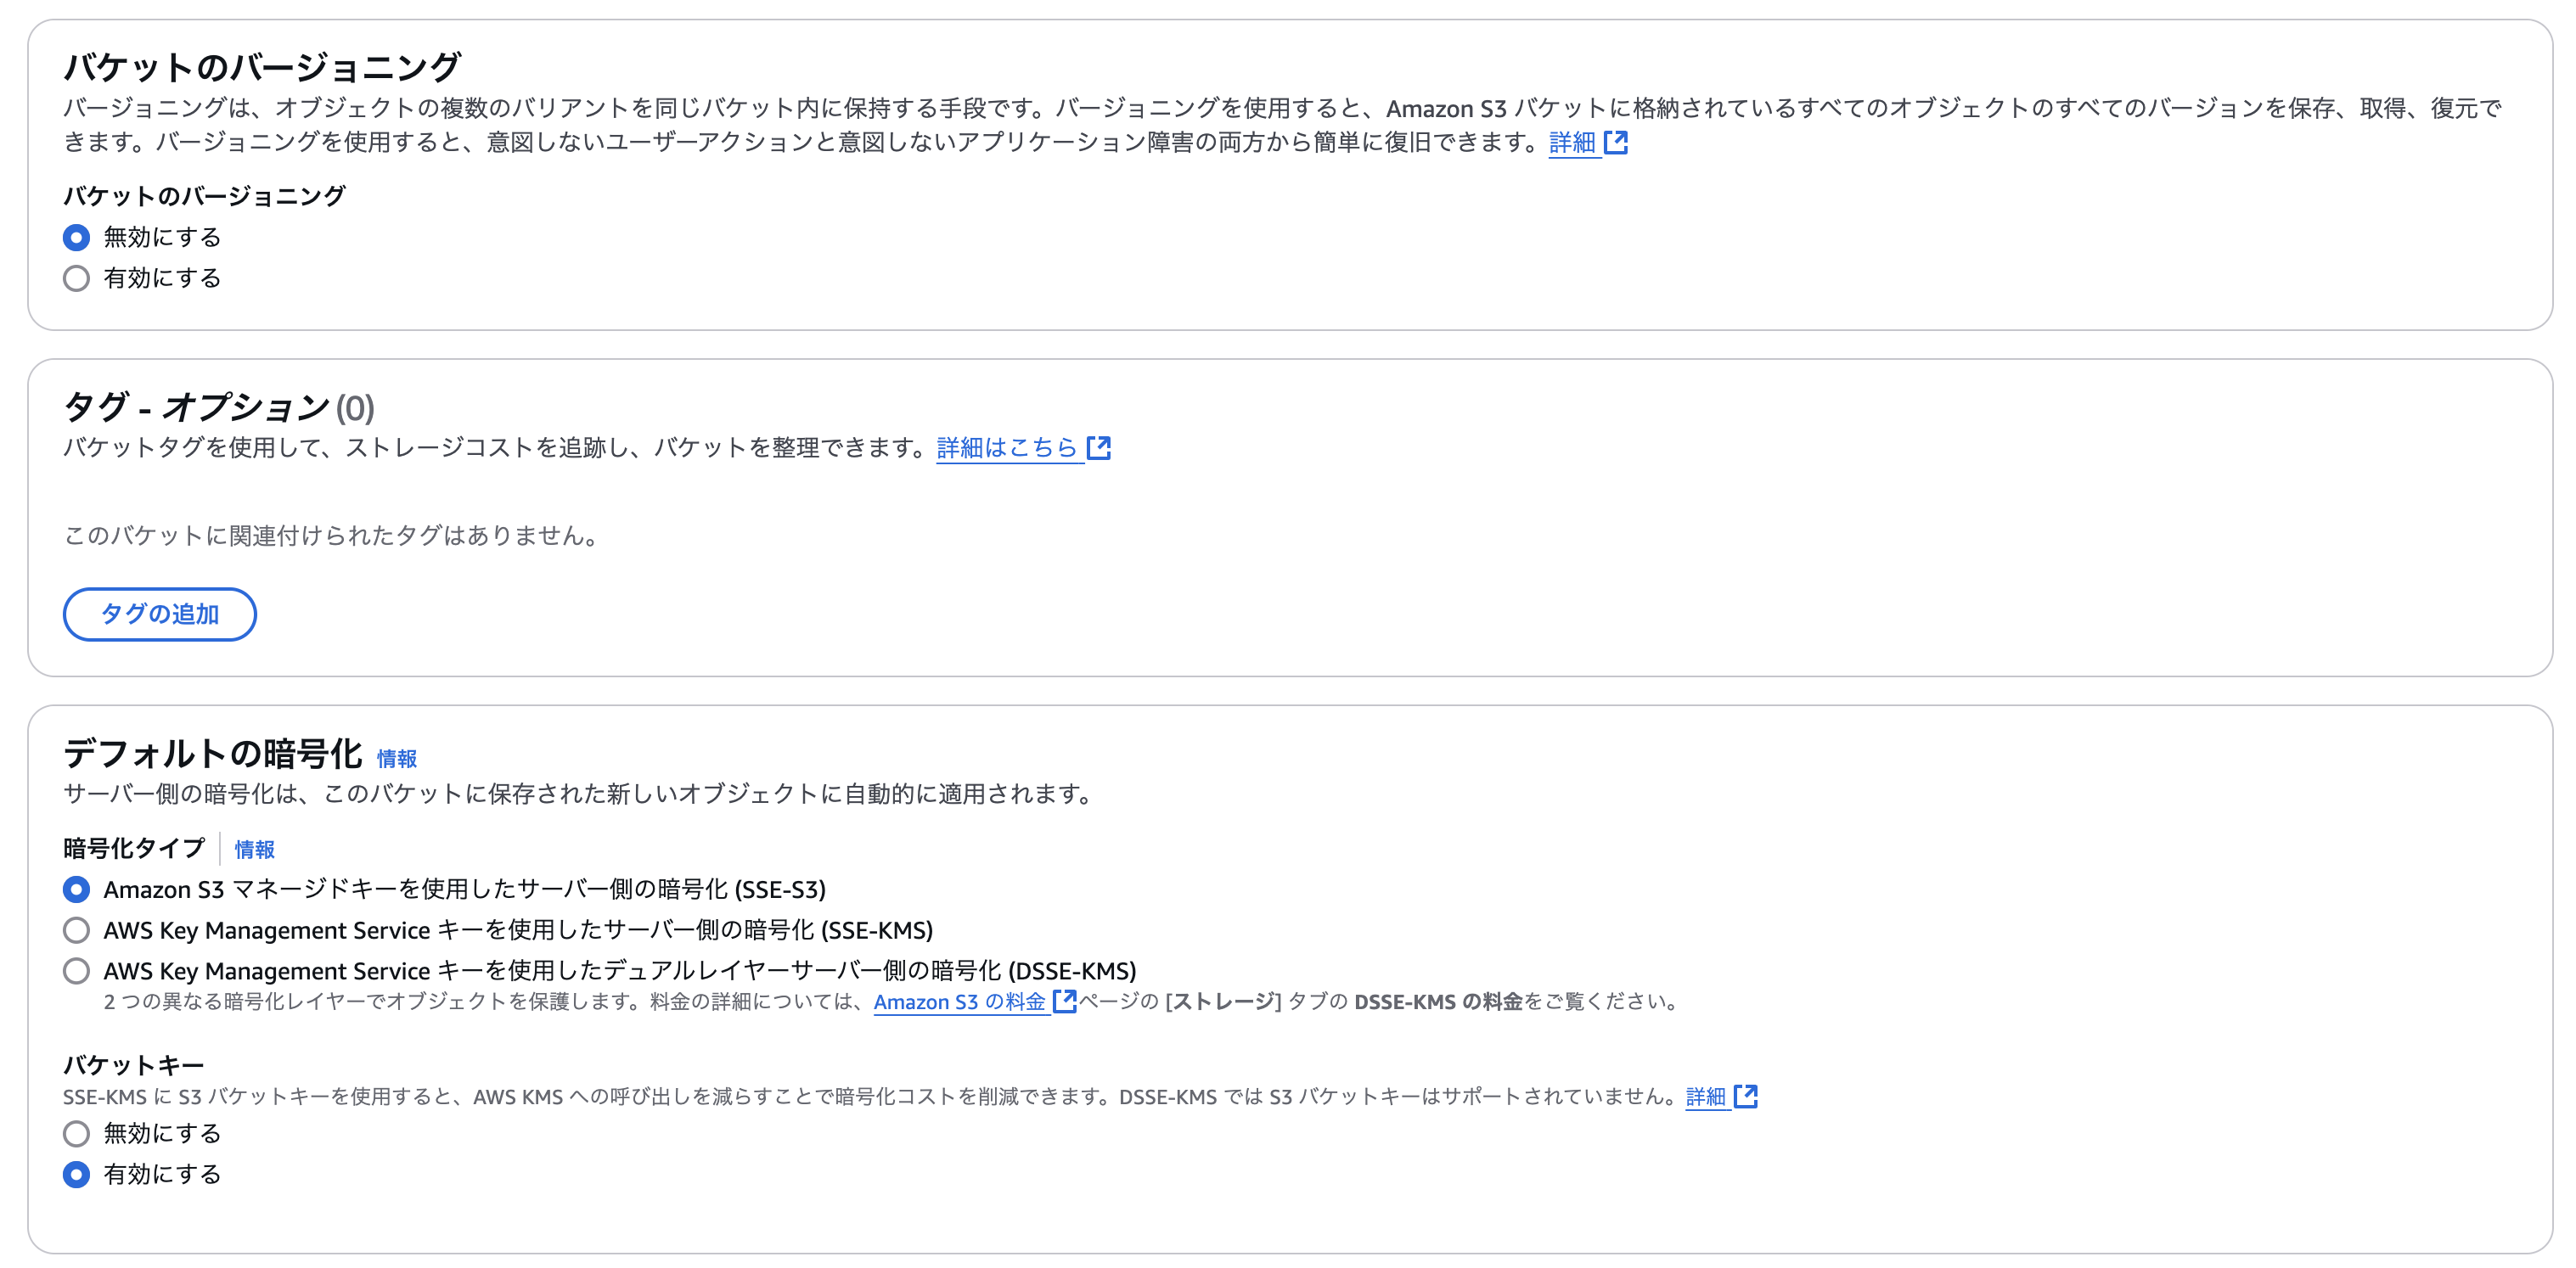Enable bucket versioning by selecting 有効にする

(76, 278)
